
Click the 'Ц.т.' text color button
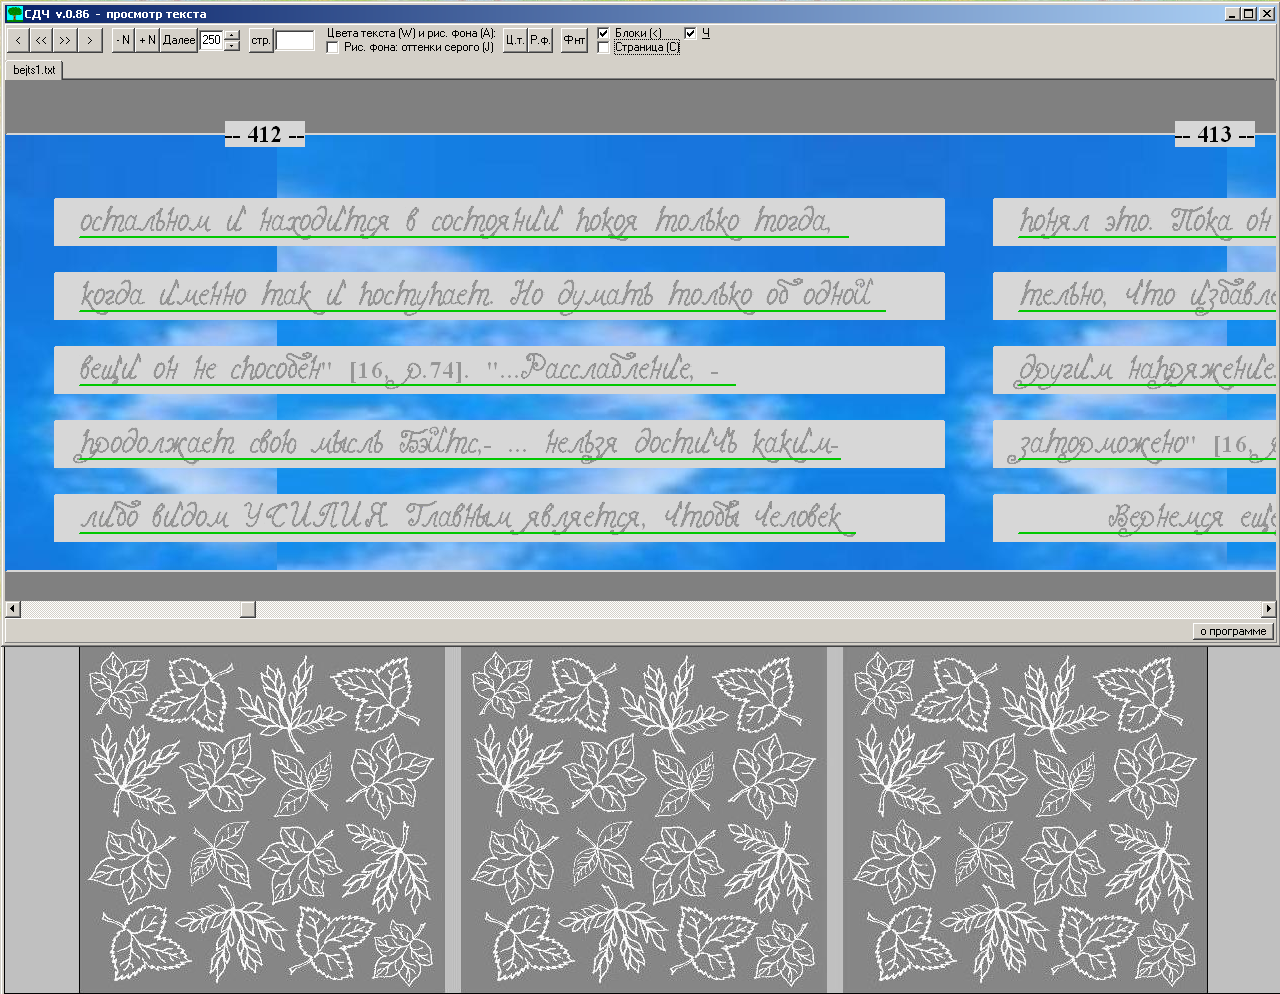click(515, 40)
